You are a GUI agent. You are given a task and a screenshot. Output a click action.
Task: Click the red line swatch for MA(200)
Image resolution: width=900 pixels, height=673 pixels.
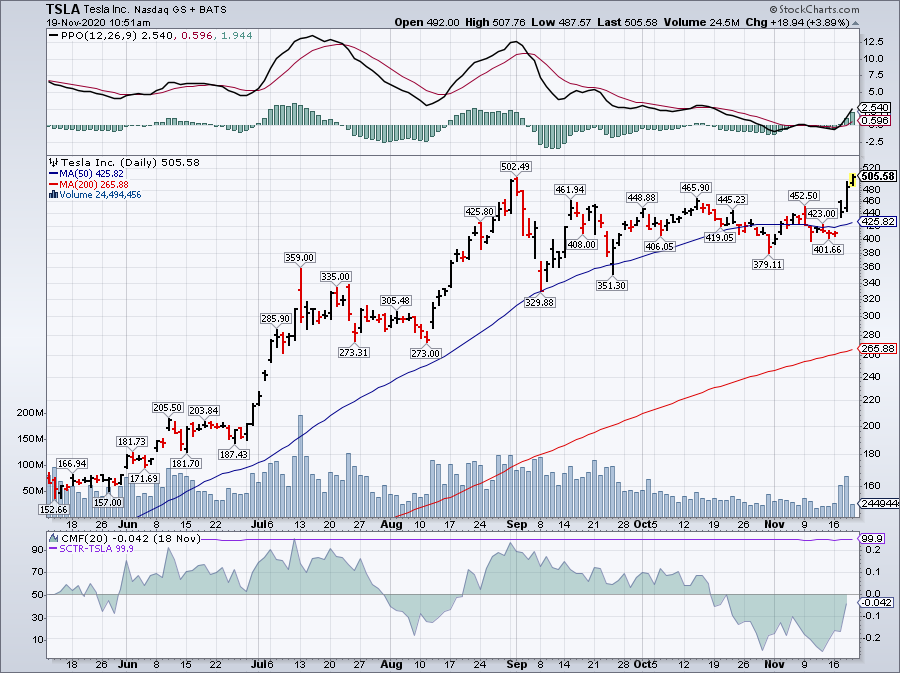(54, 184)
